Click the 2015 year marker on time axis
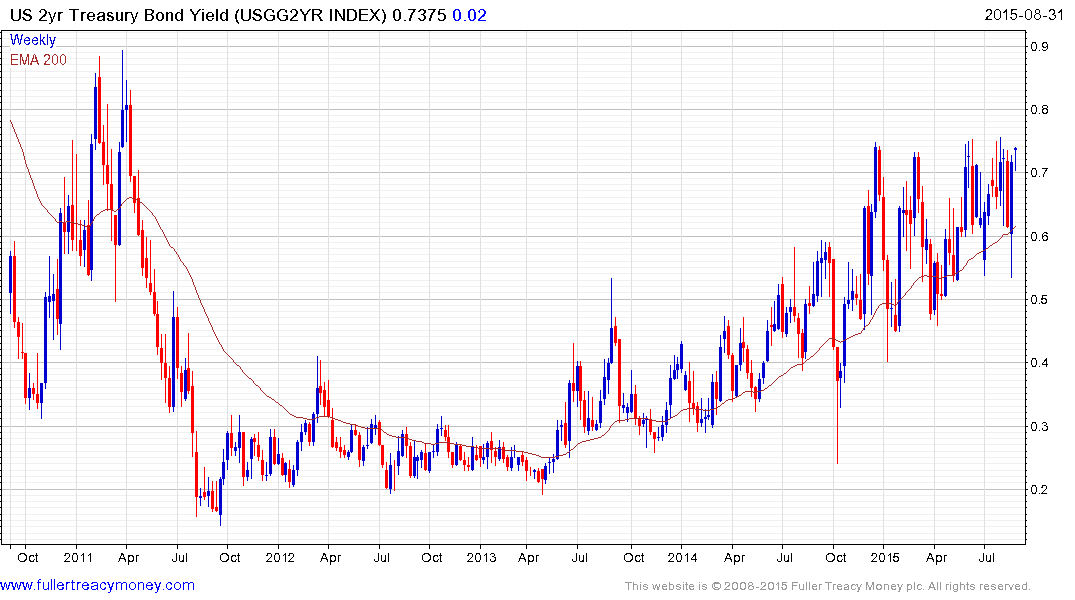Viewport: 1075px width, 600px height. coord(884,557)
